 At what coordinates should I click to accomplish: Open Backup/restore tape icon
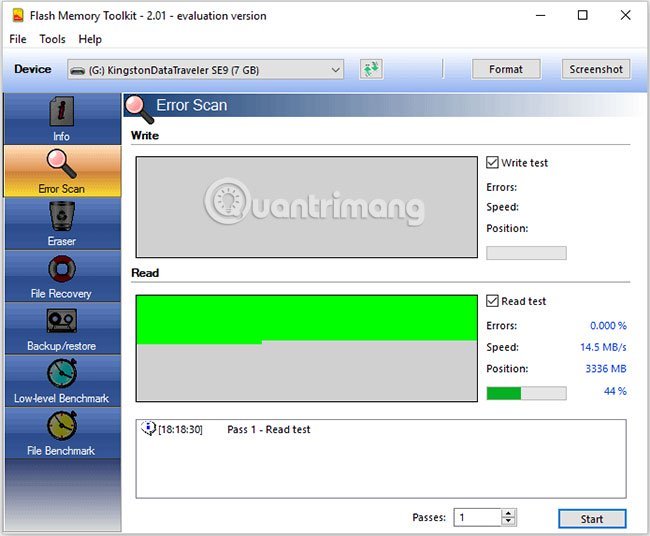coord(62,321)
